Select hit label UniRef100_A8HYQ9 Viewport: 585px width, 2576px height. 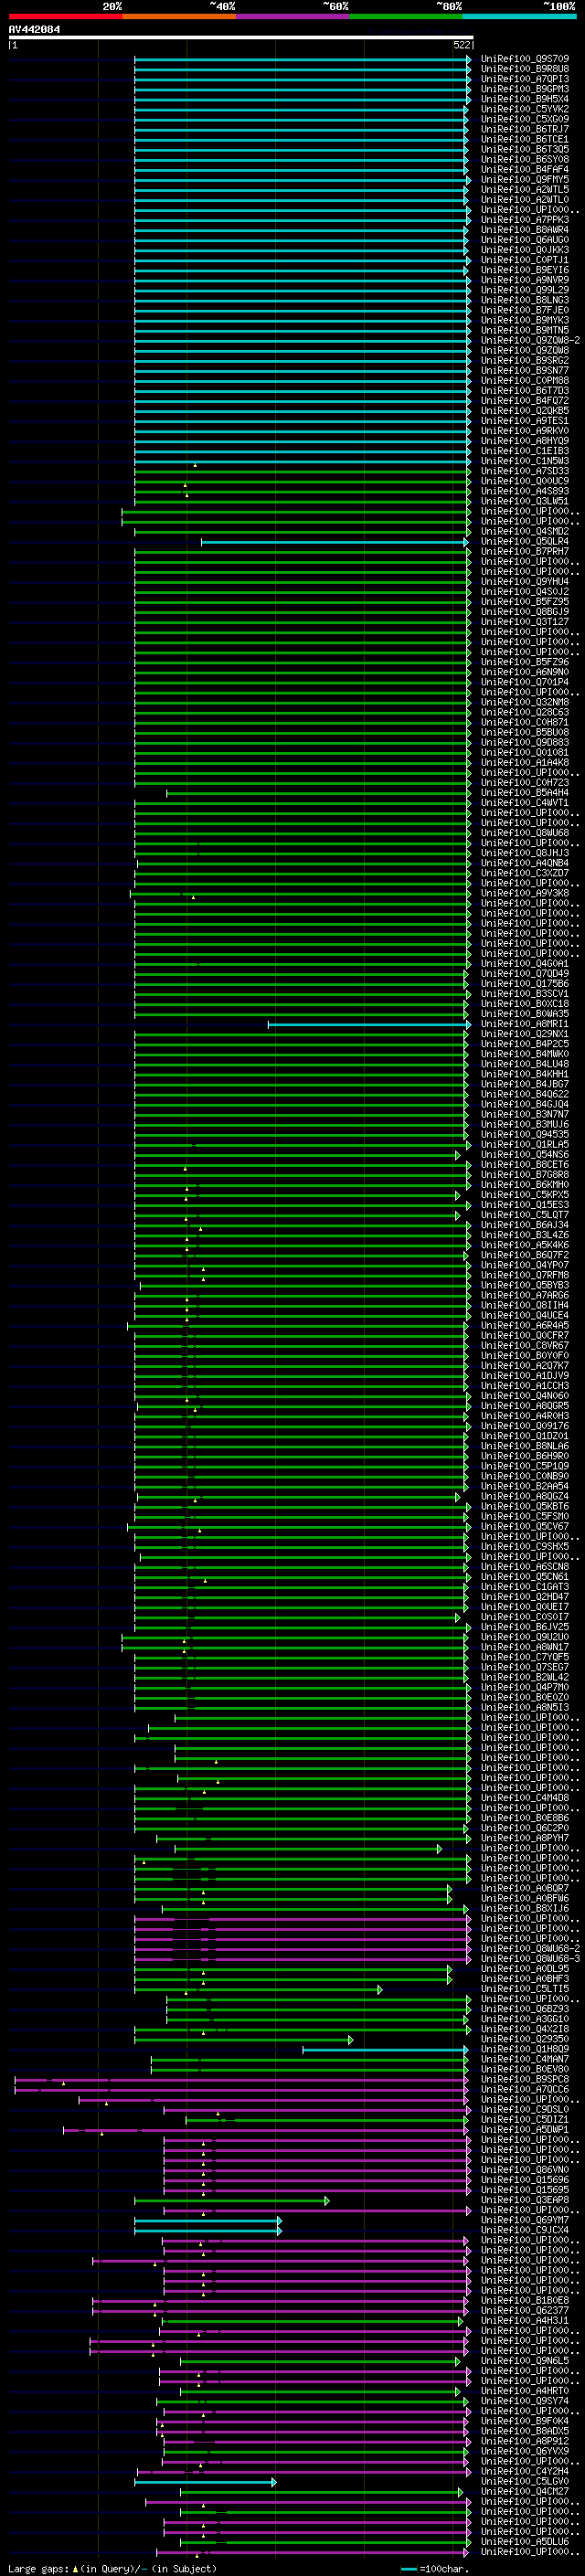click(525, 440)
